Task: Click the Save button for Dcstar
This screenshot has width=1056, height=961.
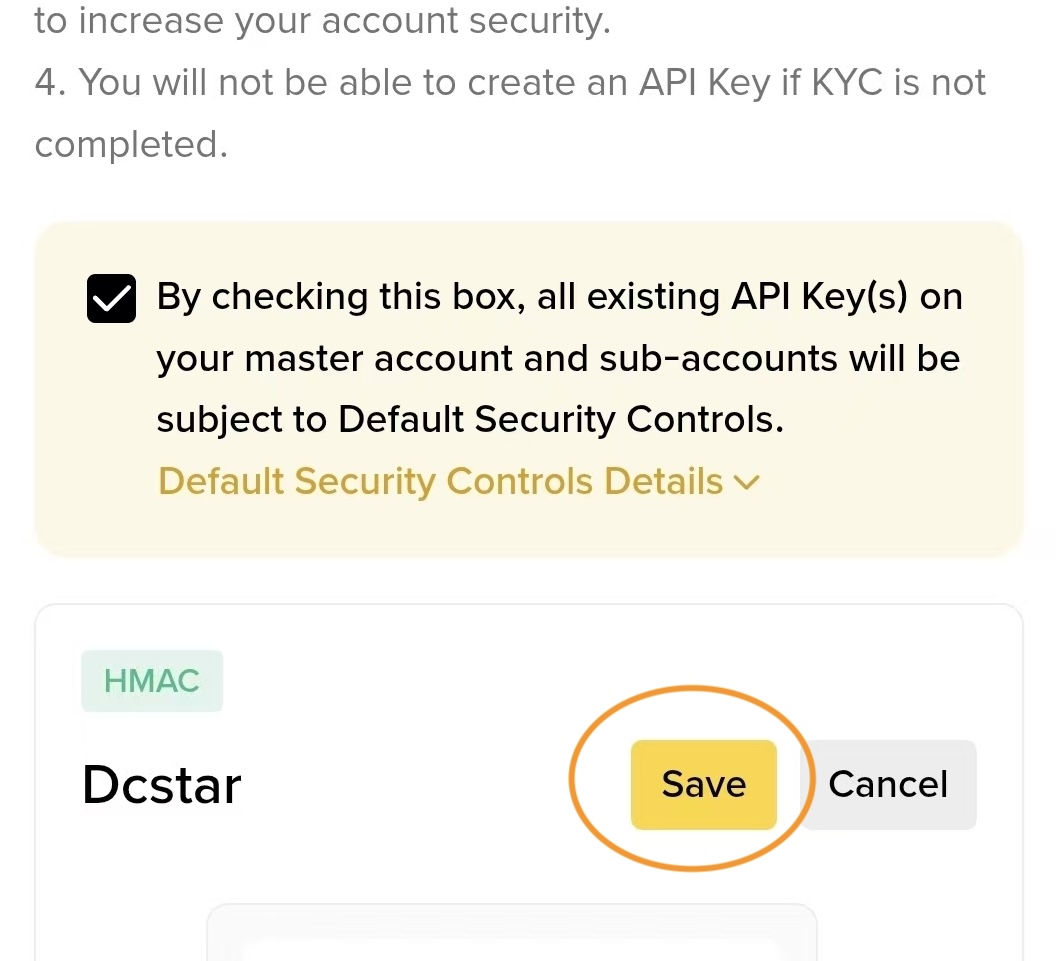Action: pyautogui.click(x=703, y=784)
